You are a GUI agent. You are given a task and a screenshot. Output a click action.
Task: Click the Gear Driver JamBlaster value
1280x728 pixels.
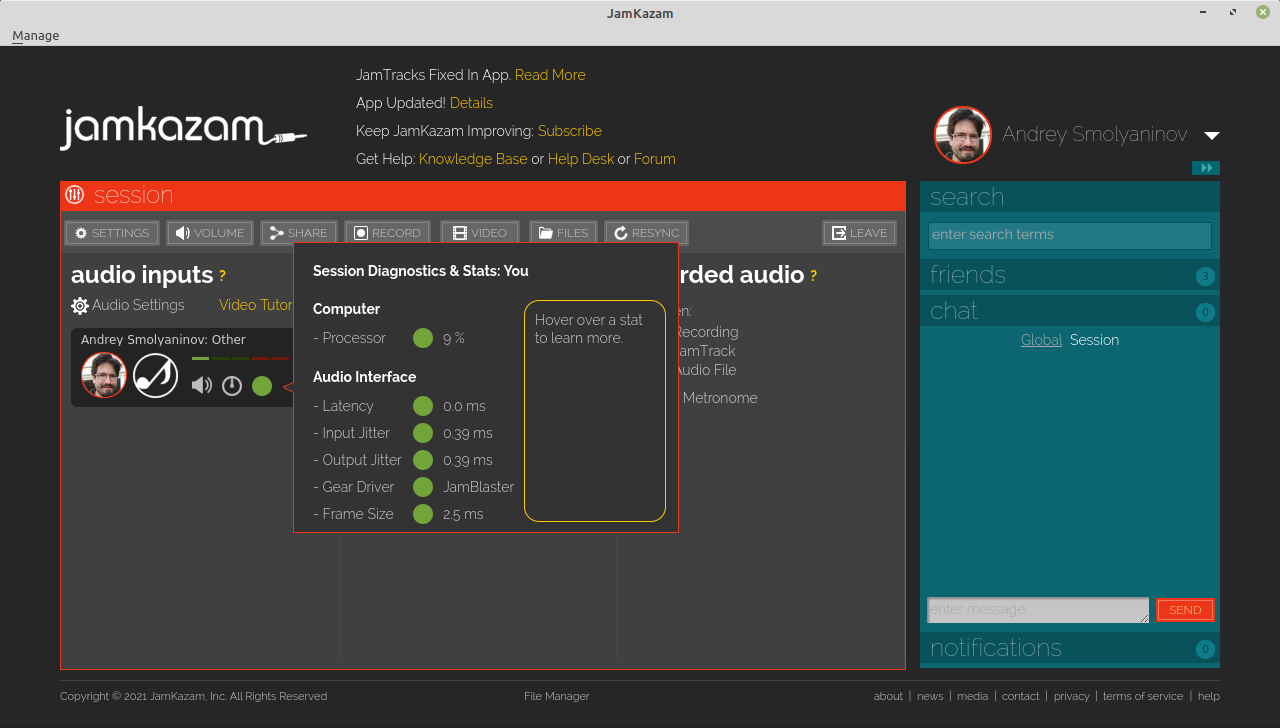479,487
